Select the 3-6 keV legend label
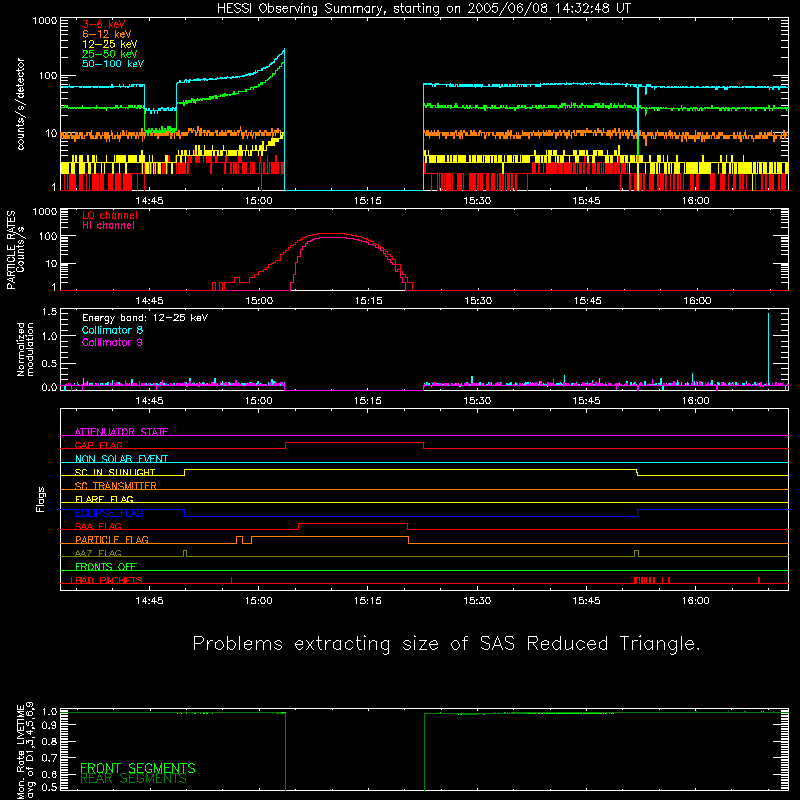 [103, 24]
